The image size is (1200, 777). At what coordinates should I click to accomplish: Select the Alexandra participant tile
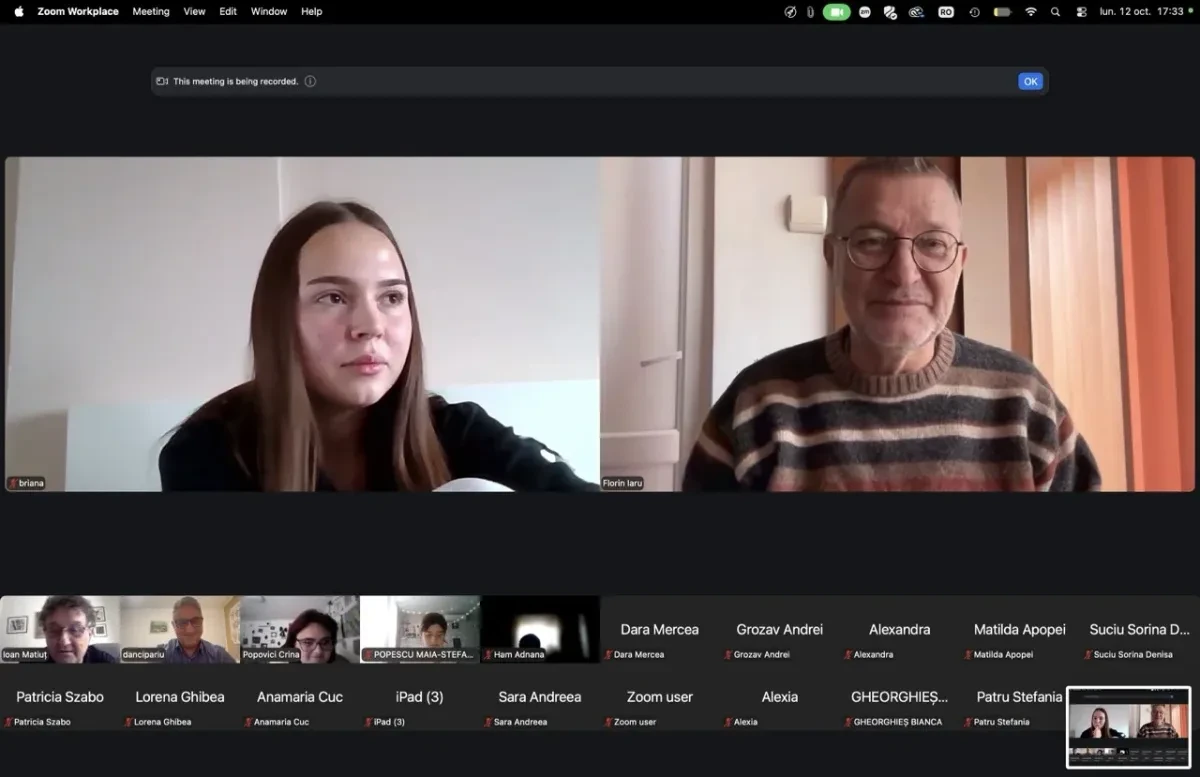point(900,630)
